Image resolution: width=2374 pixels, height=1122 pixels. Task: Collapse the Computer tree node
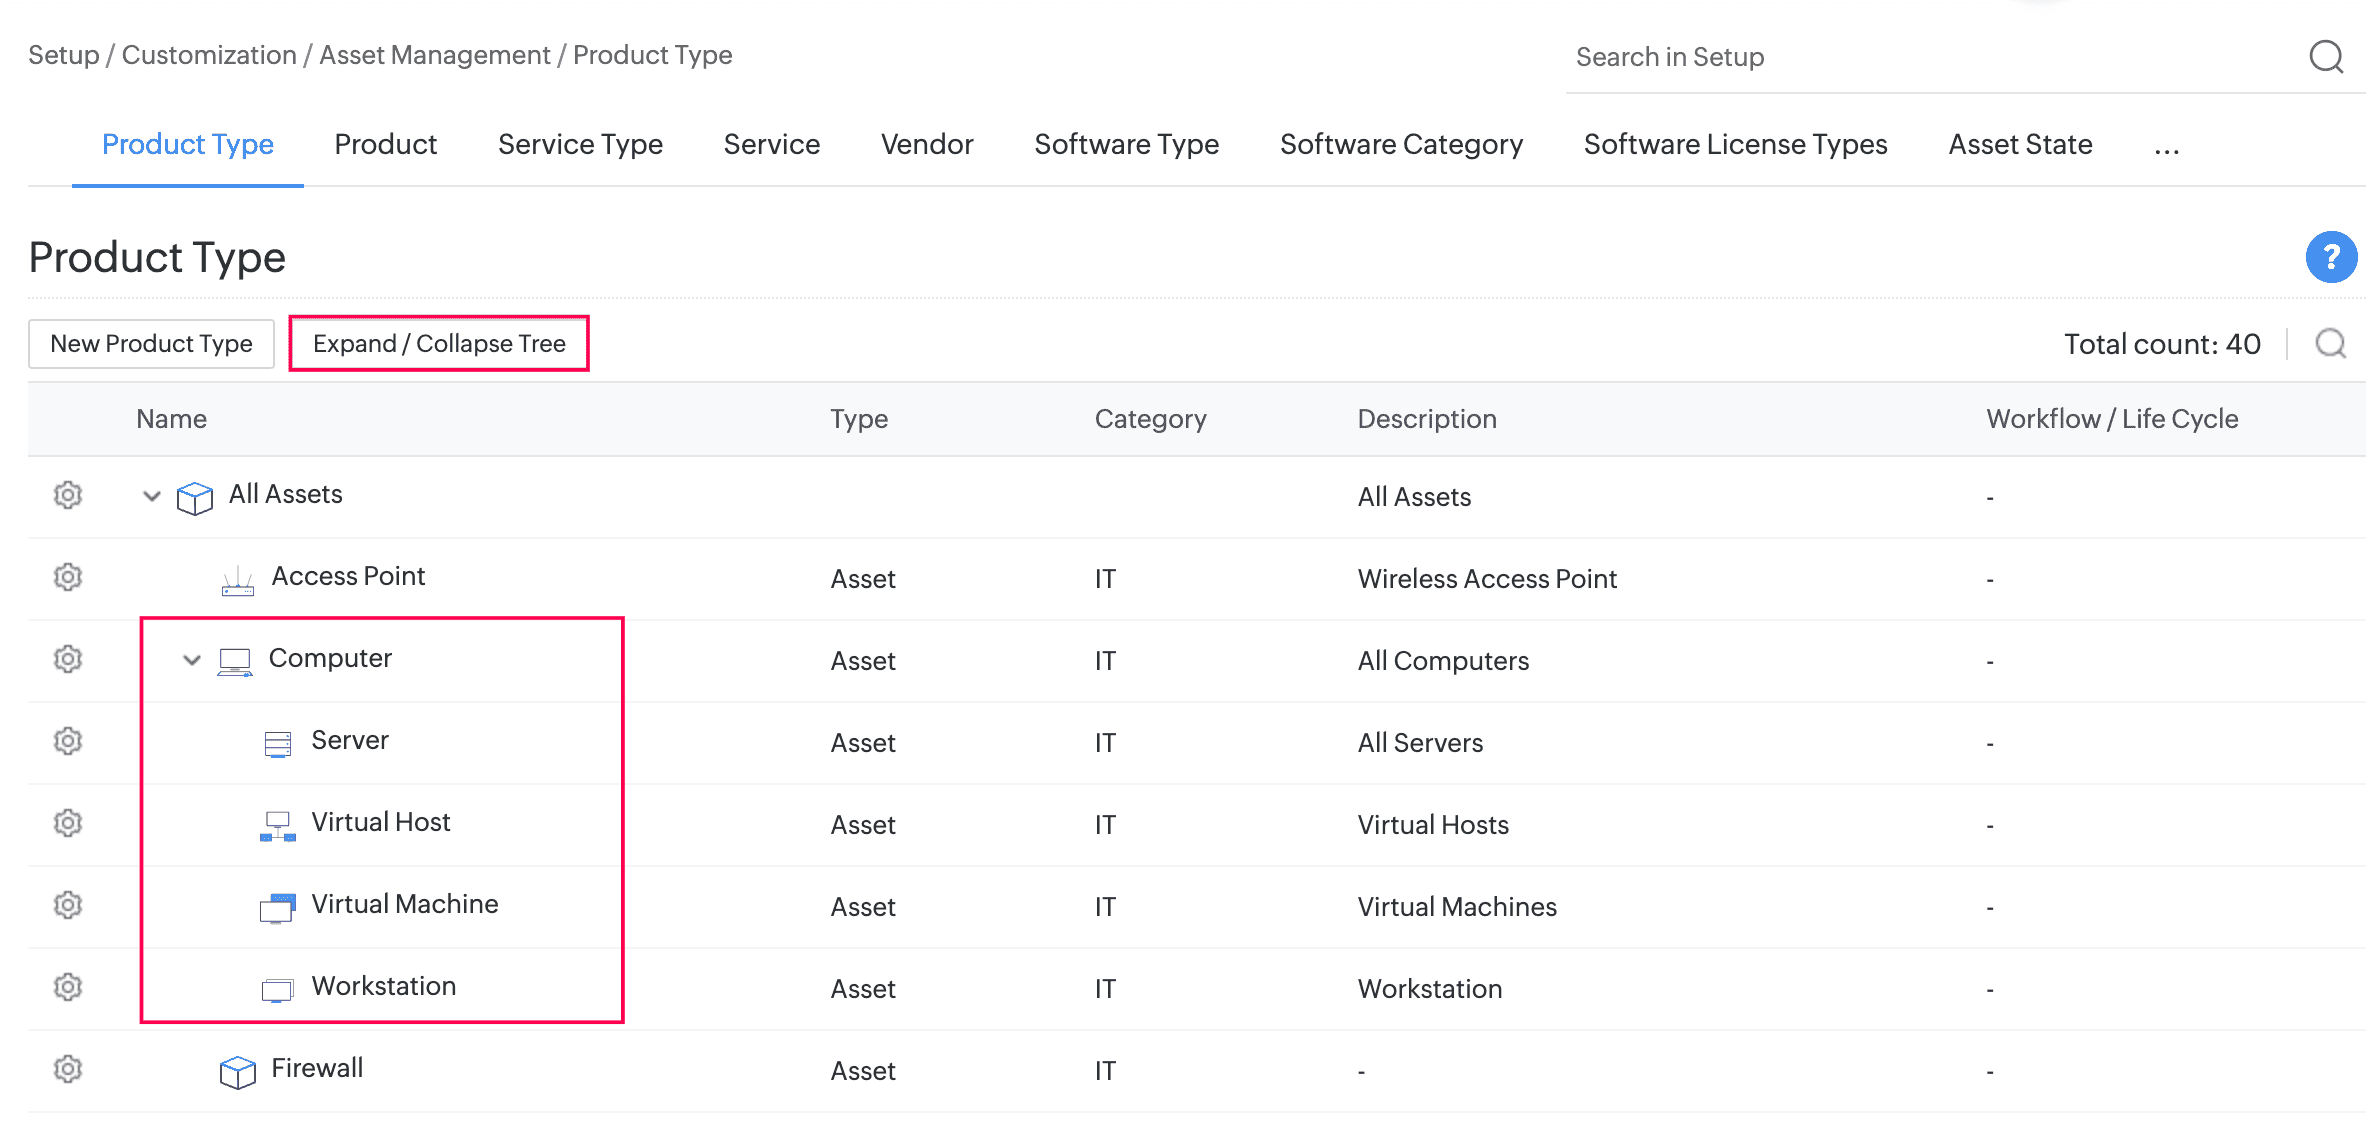(192, 660)
